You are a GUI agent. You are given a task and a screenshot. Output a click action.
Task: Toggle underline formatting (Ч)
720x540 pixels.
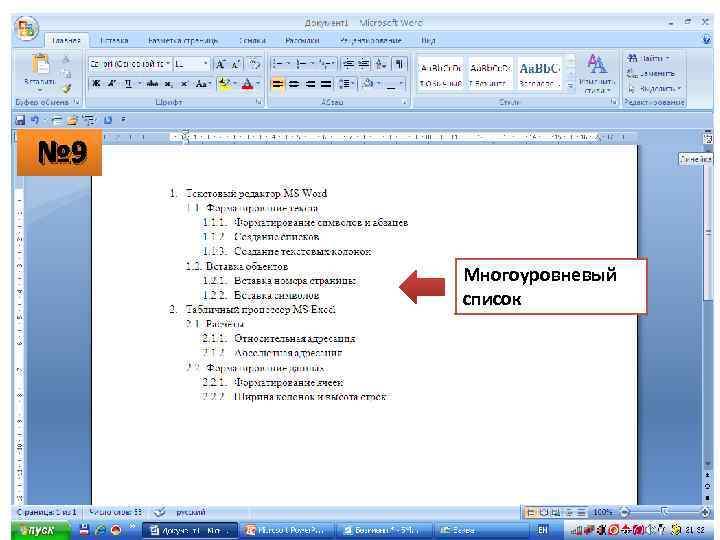128,84
